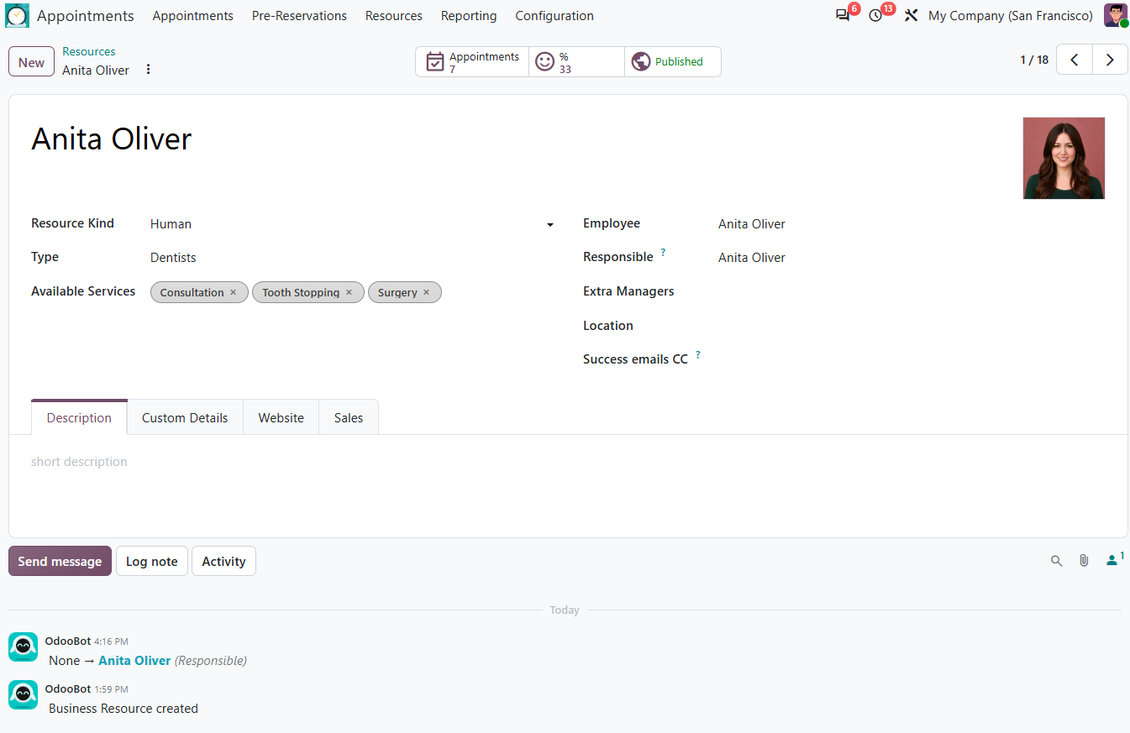Remove the Surgery service tag
This screenshot has height=733, width=1130.
tap(427, 293)
